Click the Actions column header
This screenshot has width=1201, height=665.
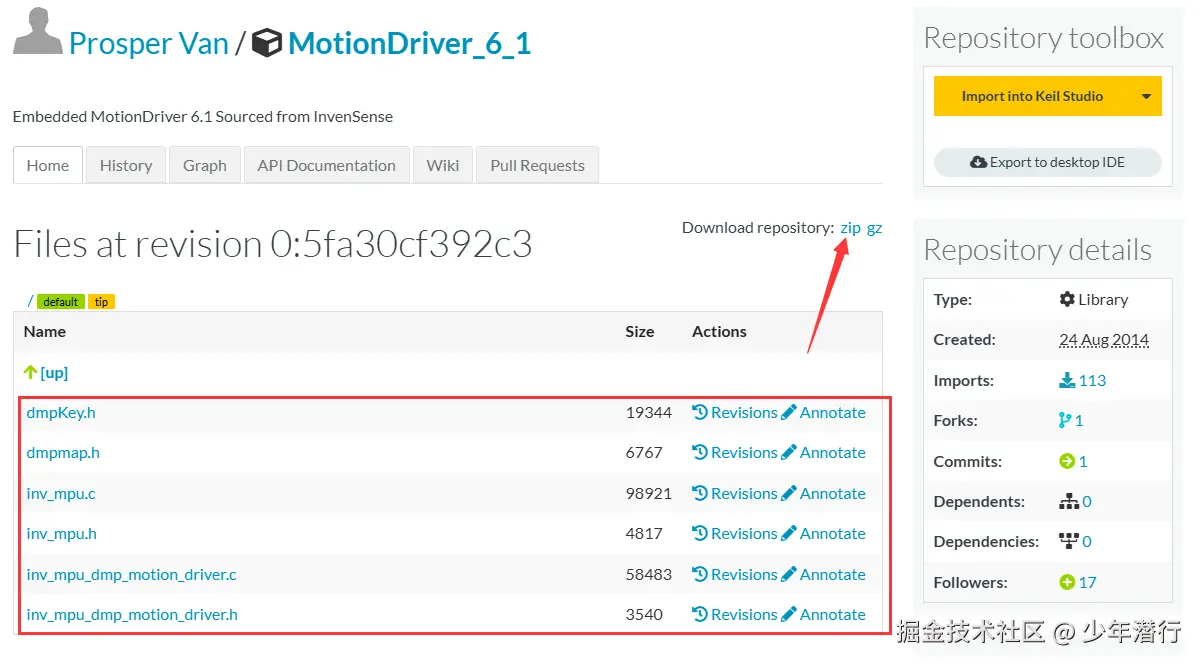click(719, 331)
